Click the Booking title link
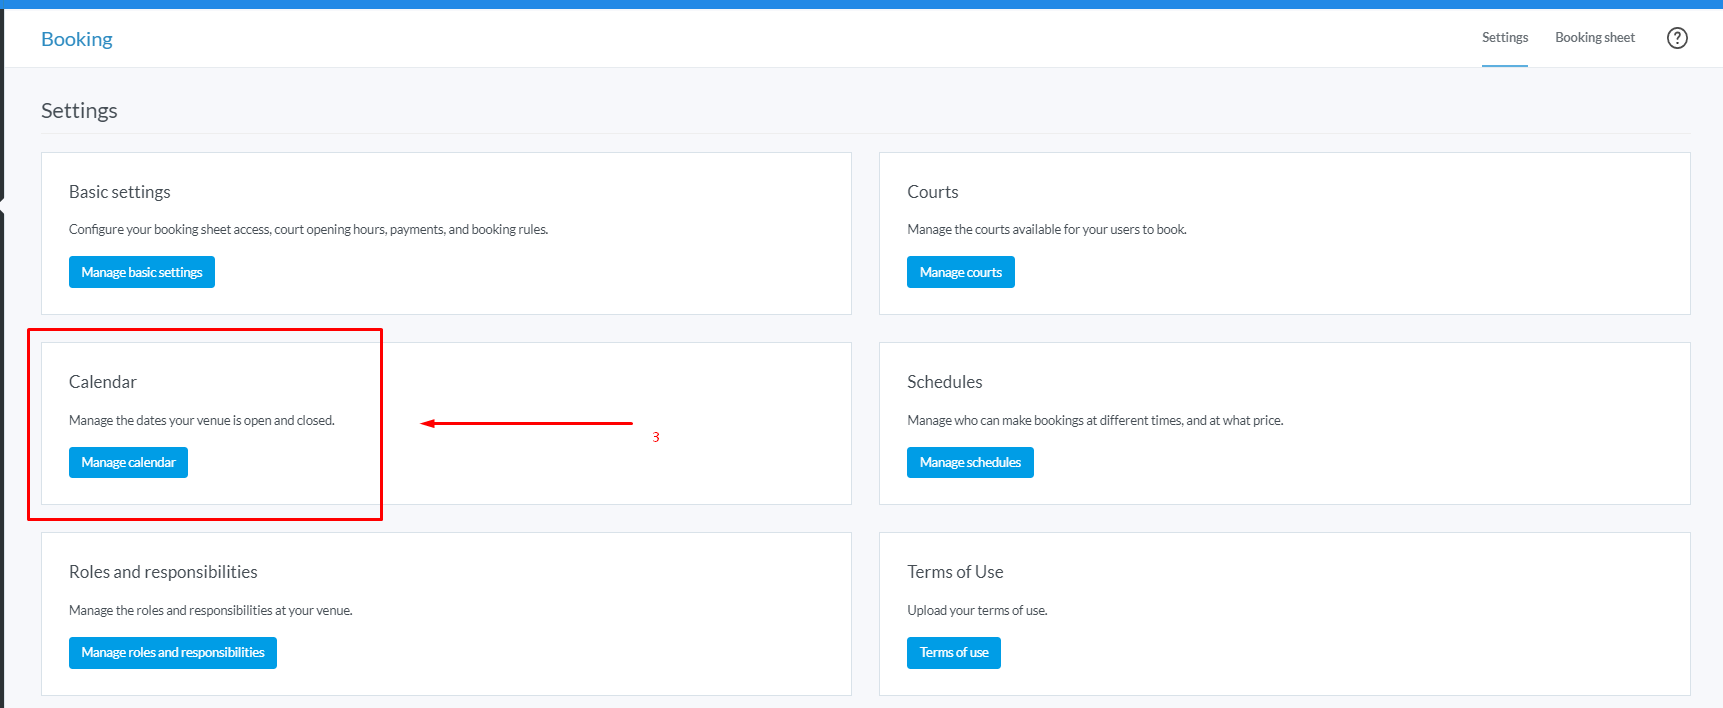 coord(77,39)
